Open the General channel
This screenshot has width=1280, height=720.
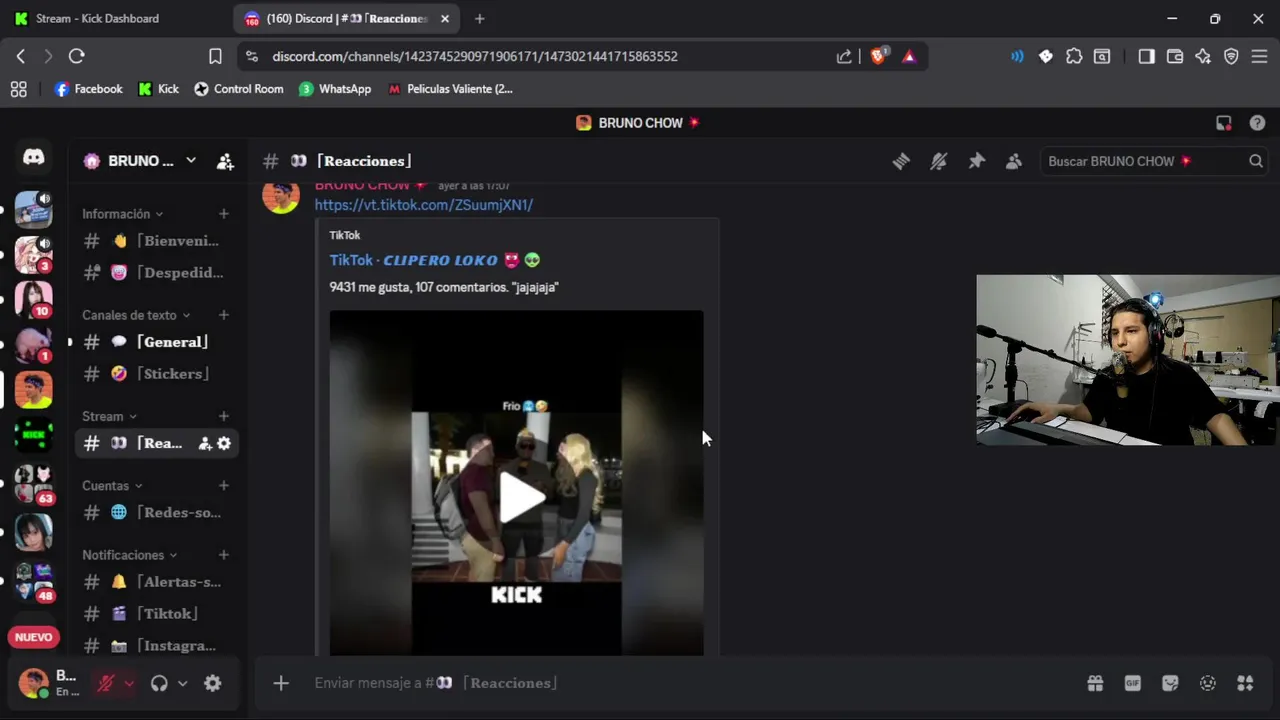click(156, 342)
